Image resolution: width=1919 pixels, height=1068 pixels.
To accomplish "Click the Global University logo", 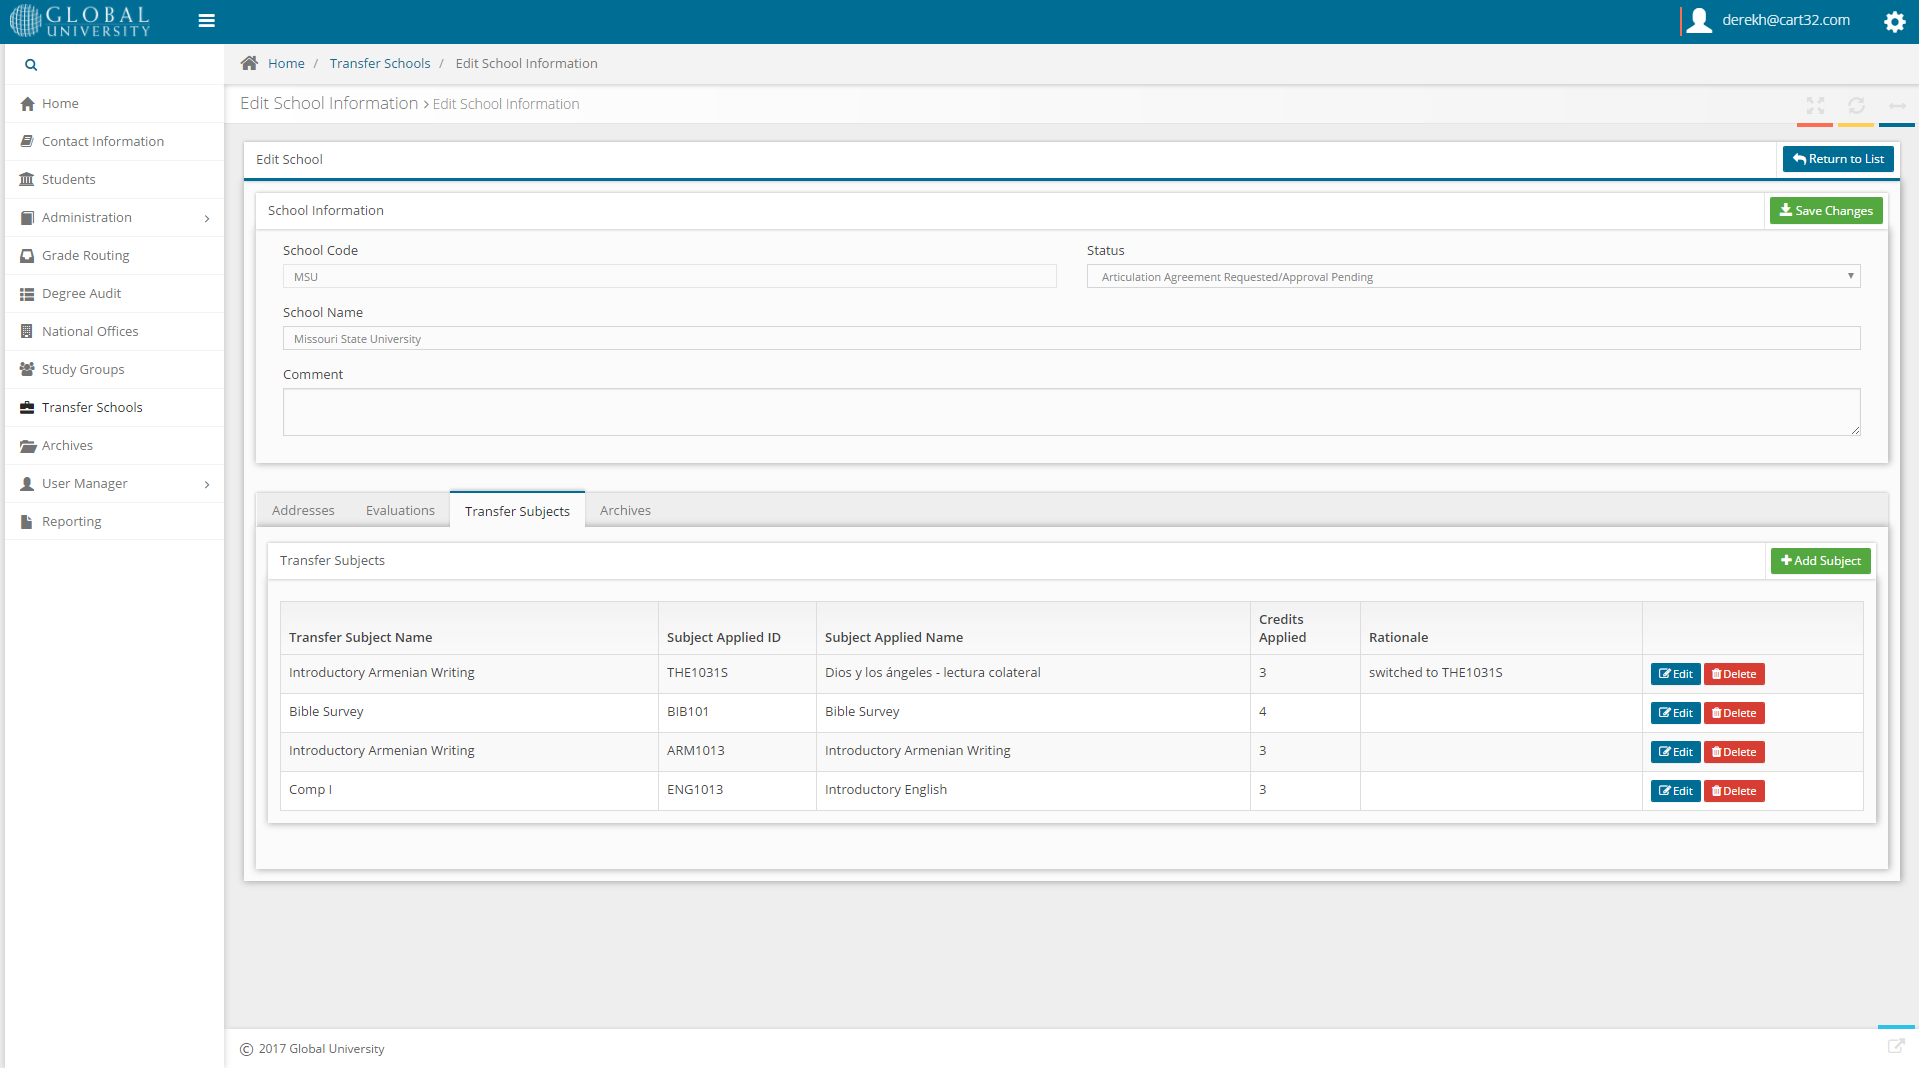I will coord(80,21).
